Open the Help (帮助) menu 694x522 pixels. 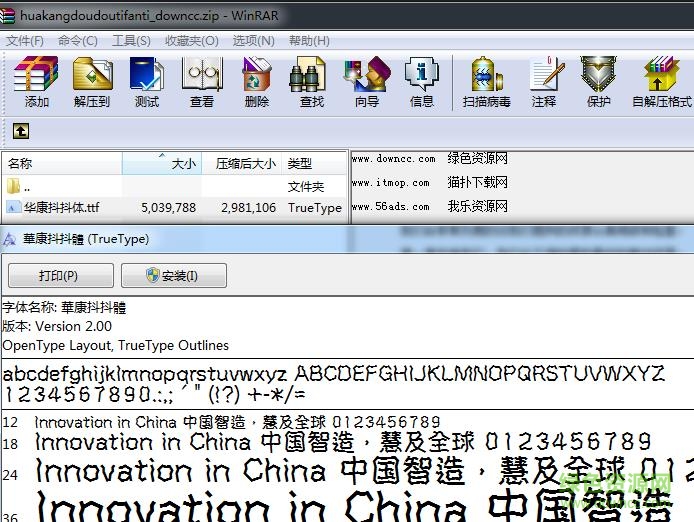(x=309, y=41)
